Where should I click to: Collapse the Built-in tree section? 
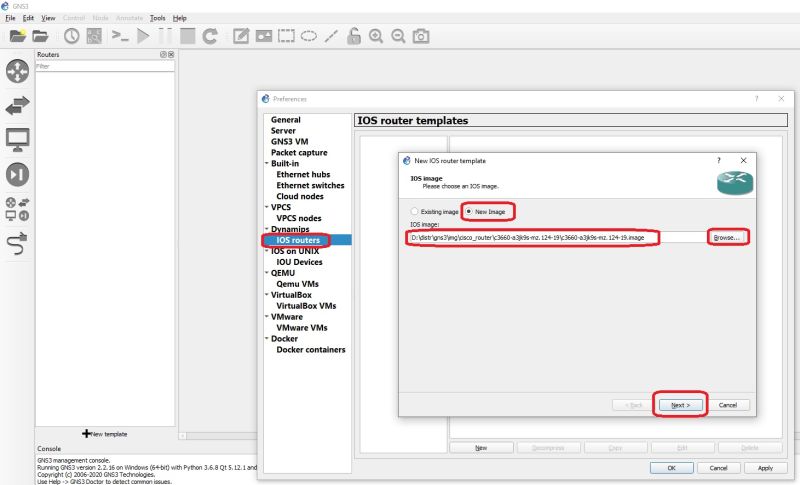[267, 163]
